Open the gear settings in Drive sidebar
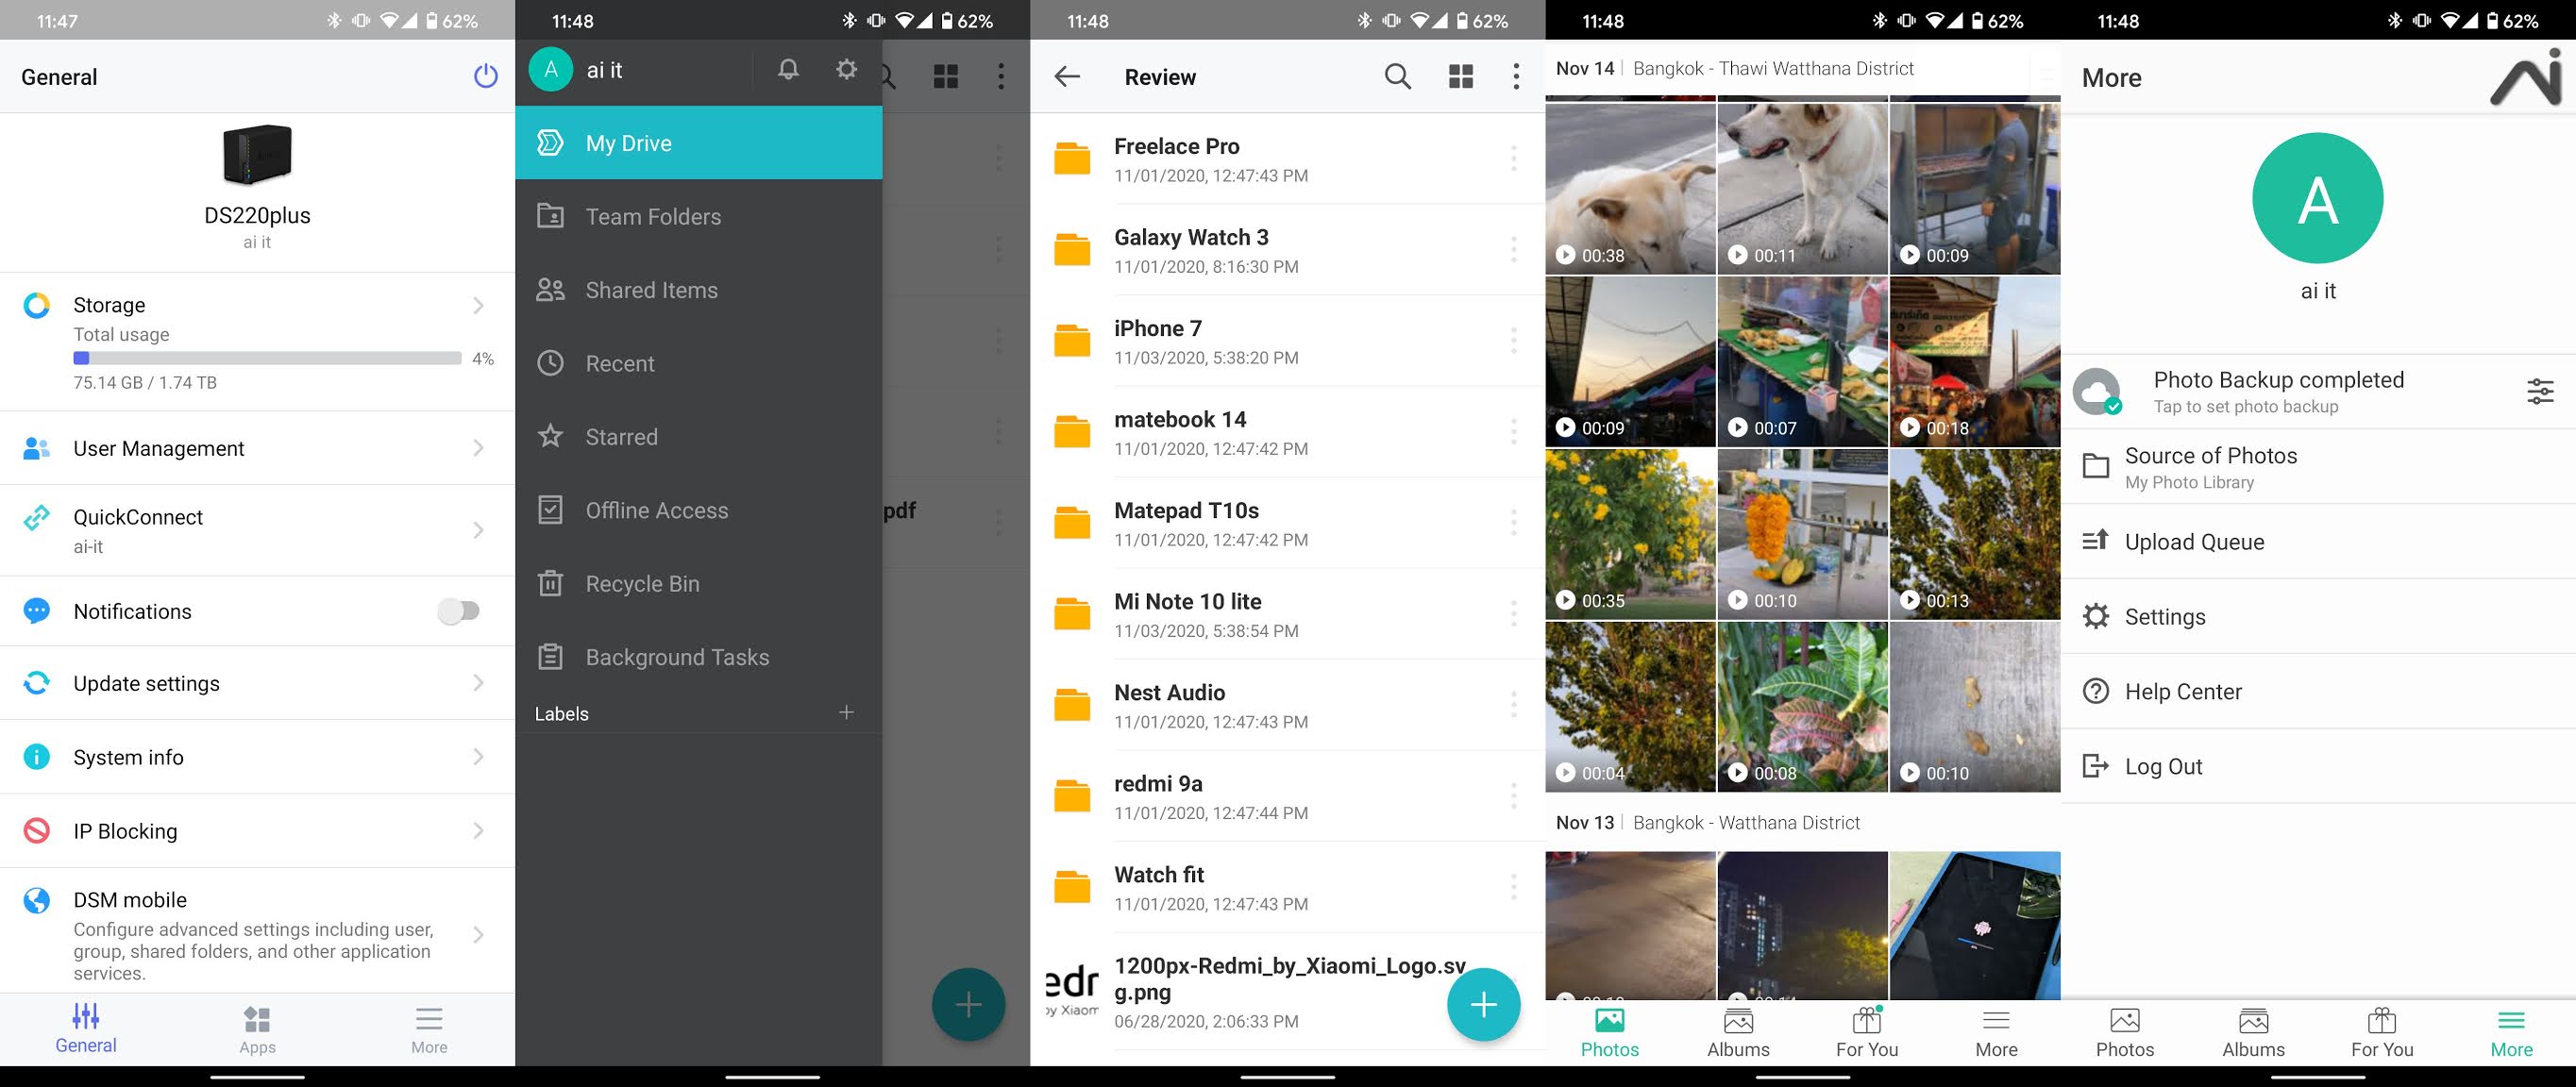 846,69
